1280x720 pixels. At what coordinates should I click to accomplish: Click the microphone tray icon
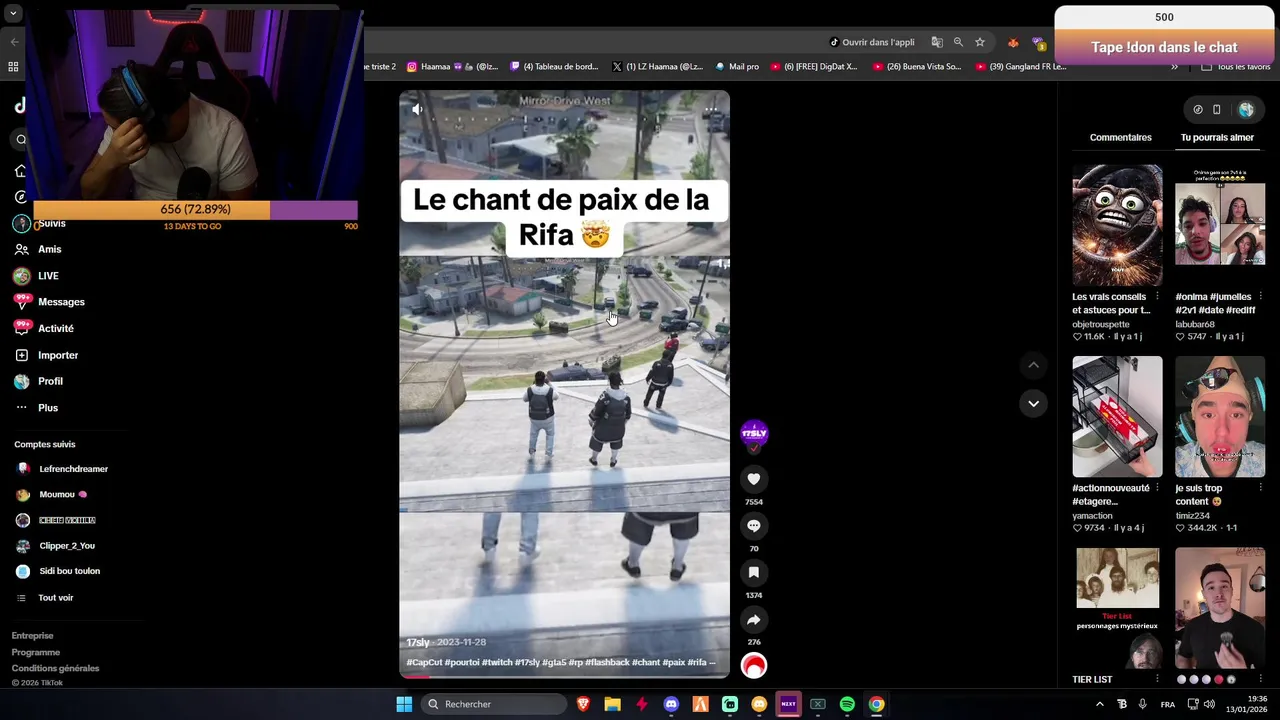click(1142, 704)
